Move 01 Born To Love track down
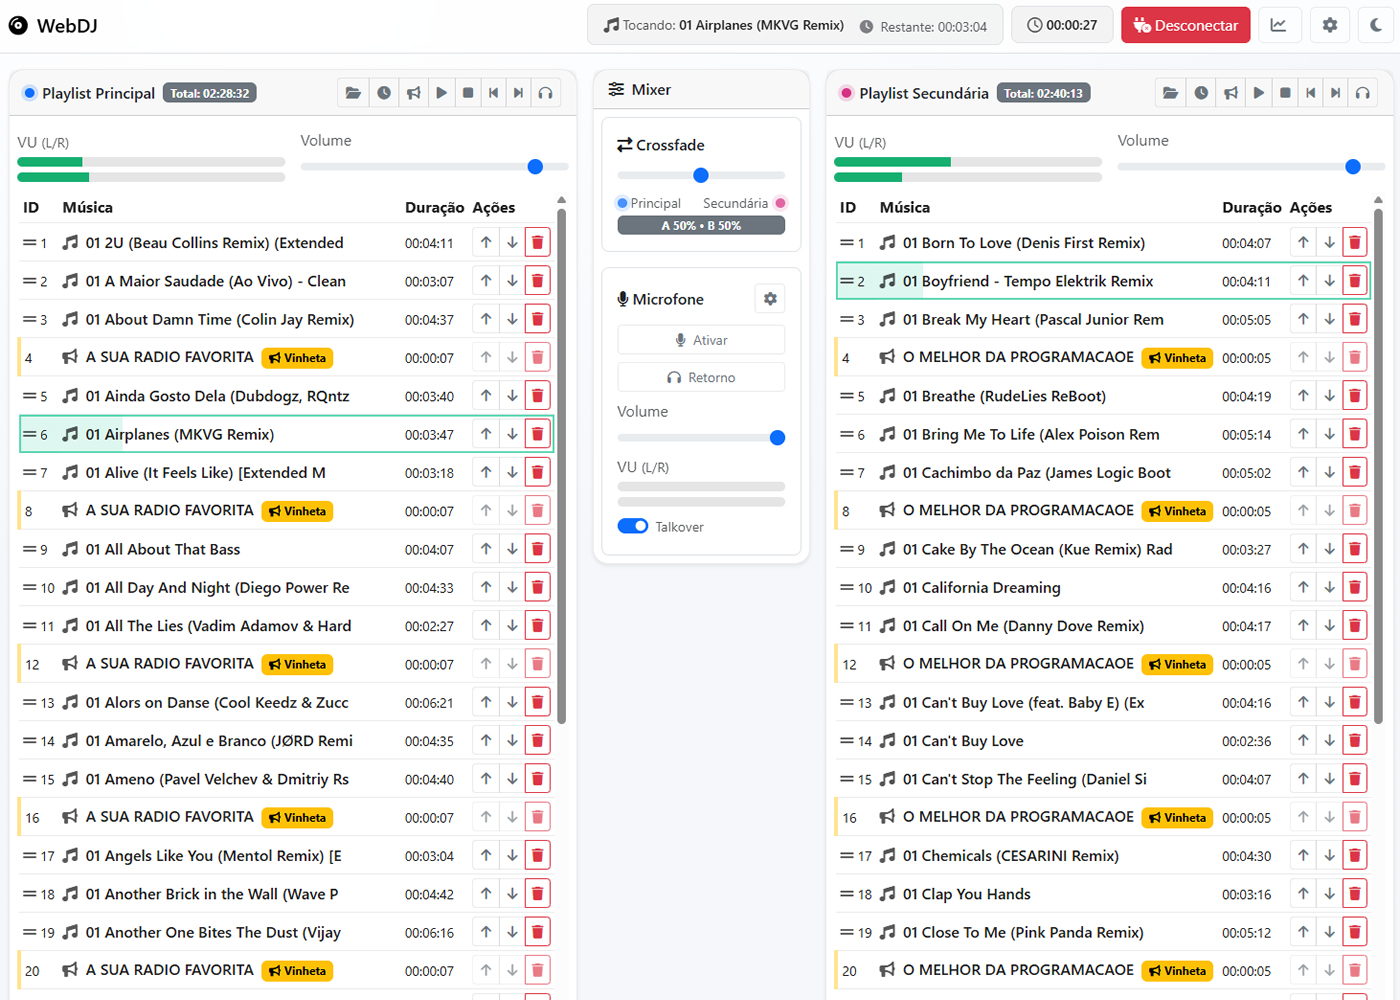 (1329, 242)
